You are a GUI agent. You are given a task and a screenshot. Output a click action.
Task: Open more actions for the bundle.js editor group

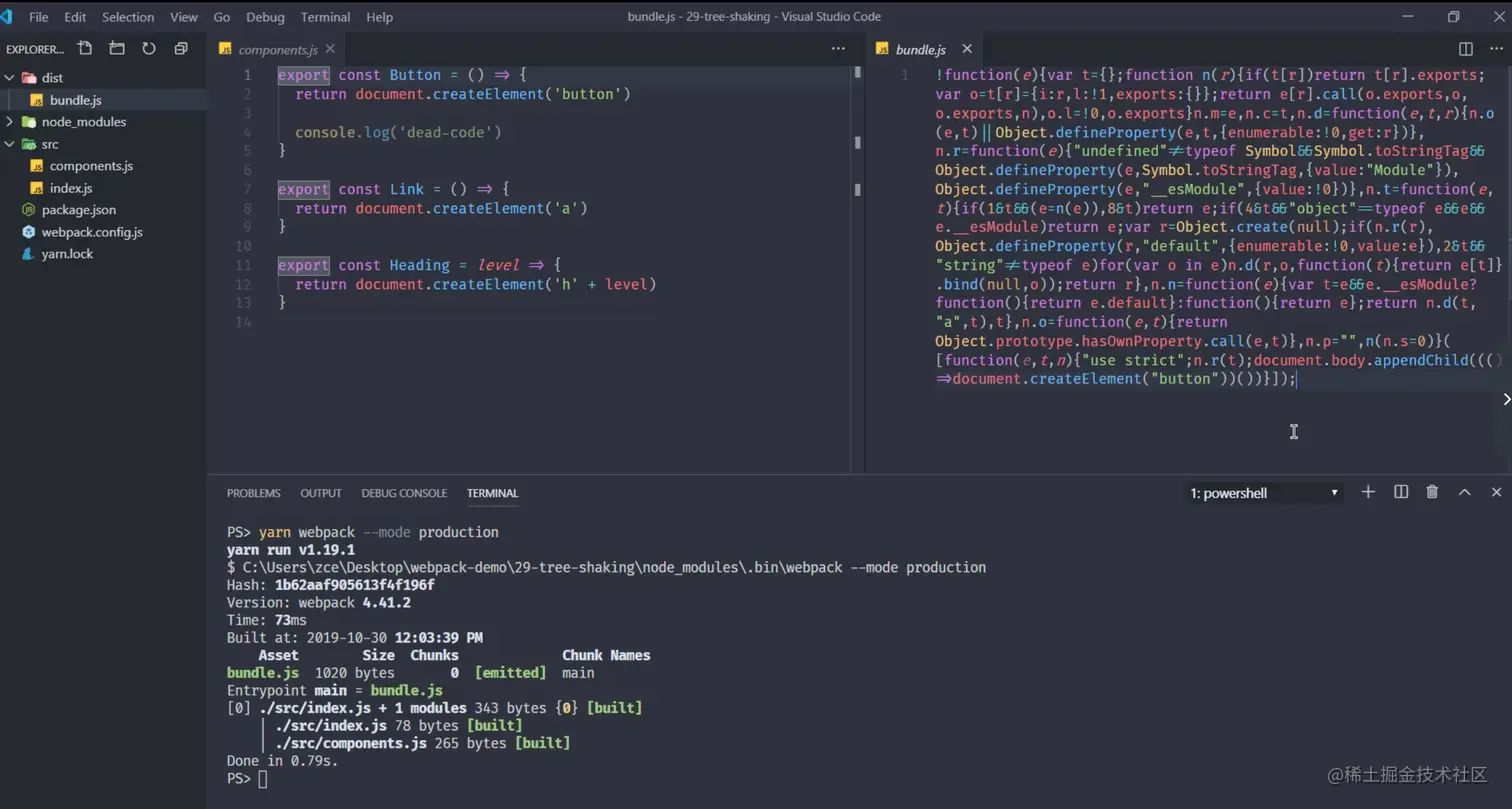pyautogui.click(x=1496, y=49)
